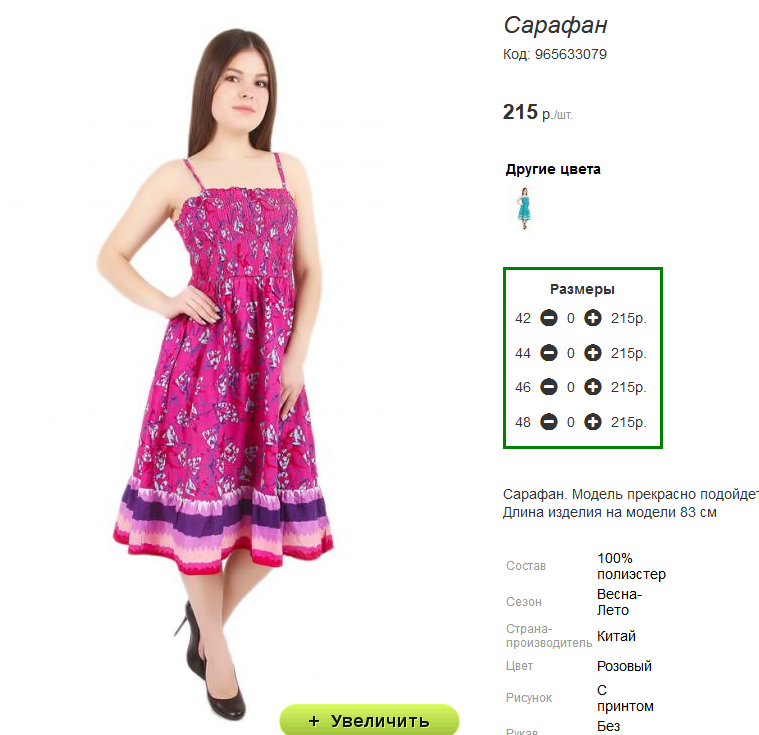Click the green Увеличить zoom button

coord(369,720)
